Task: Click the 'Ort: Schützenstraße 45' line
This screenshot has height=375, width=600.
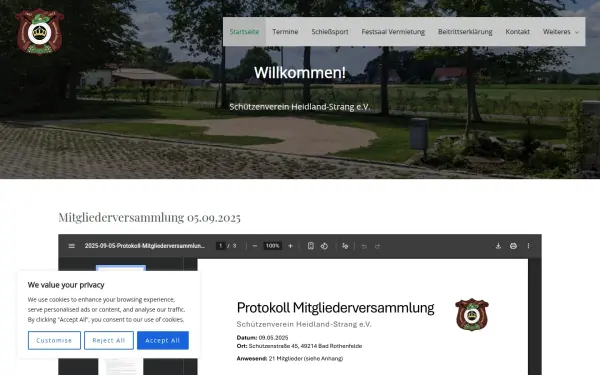Action: (x=299, y=346)
